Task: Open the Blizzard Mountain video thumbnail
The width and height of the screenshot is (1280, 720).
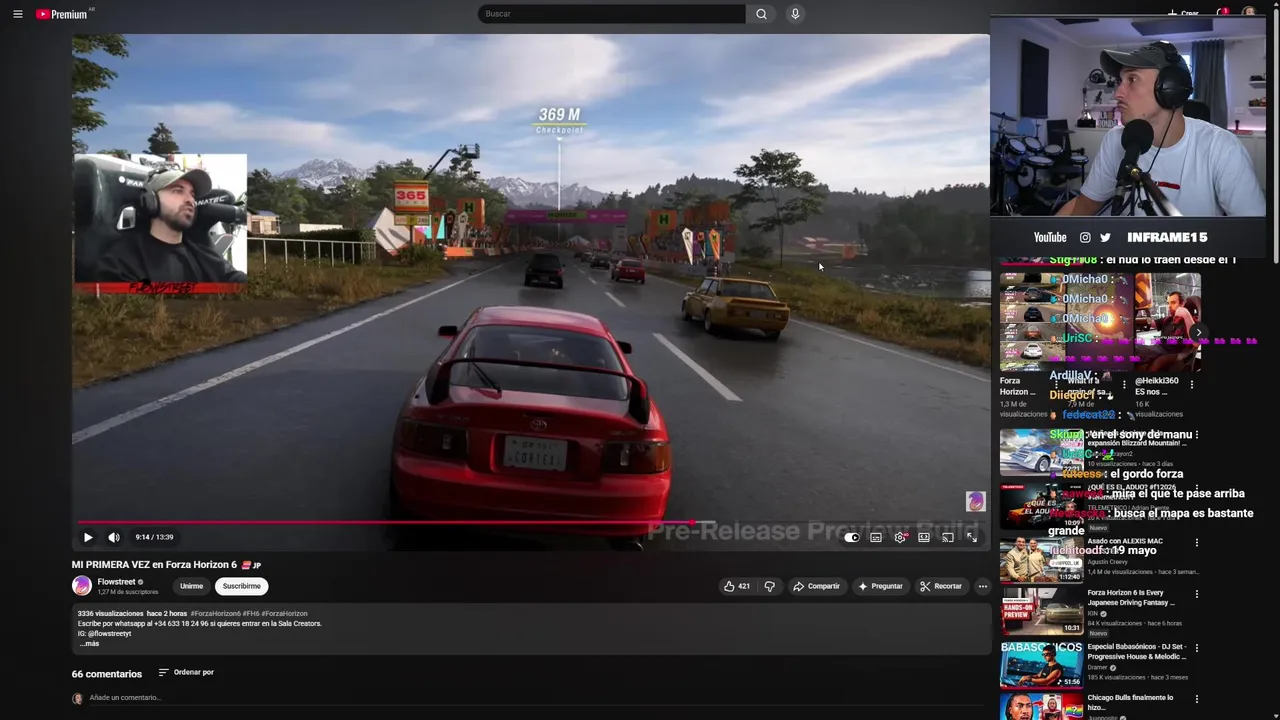Action: click(x=1041, y=451)
